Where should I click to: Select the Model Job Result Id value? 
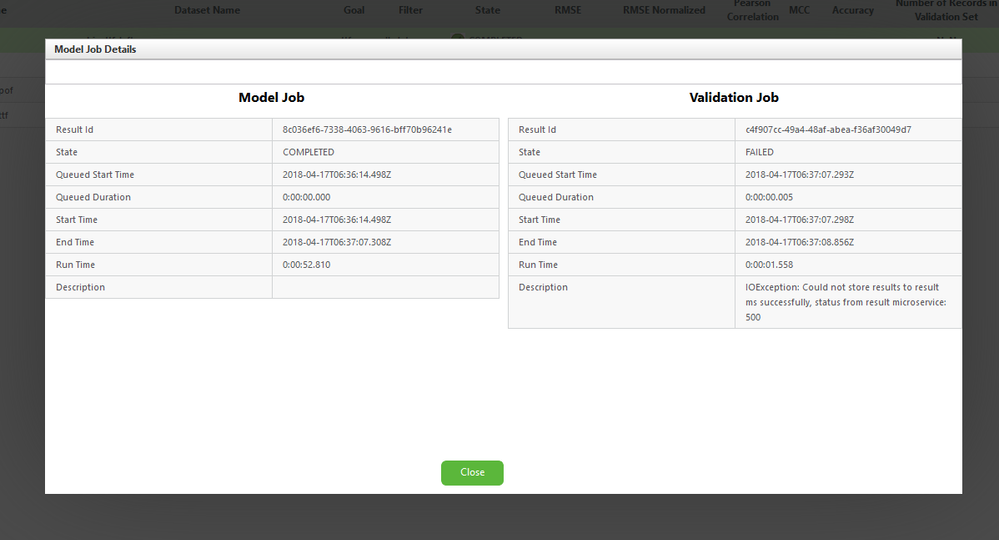coord(367,130)
